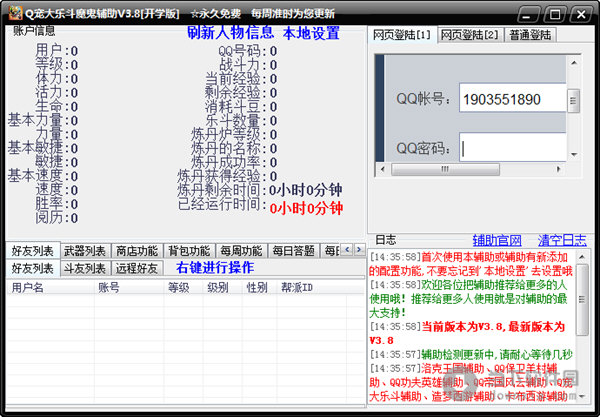
Task: Click tab strip scroll left arrow
Action: click(x=347, y=250)
